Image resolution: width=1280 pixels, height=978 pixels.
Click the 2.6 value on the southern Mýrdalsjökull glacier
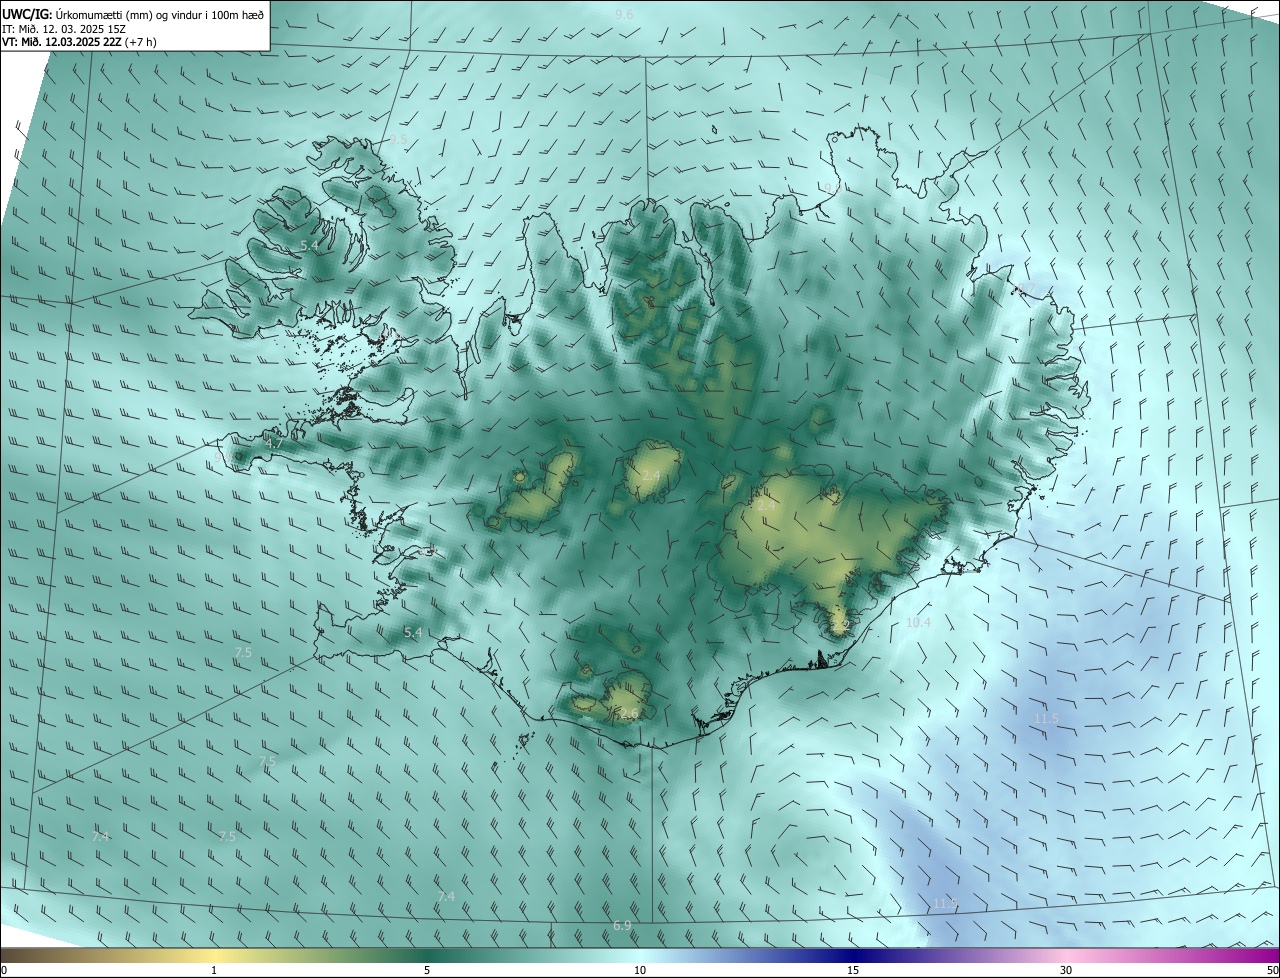[628, 714]
